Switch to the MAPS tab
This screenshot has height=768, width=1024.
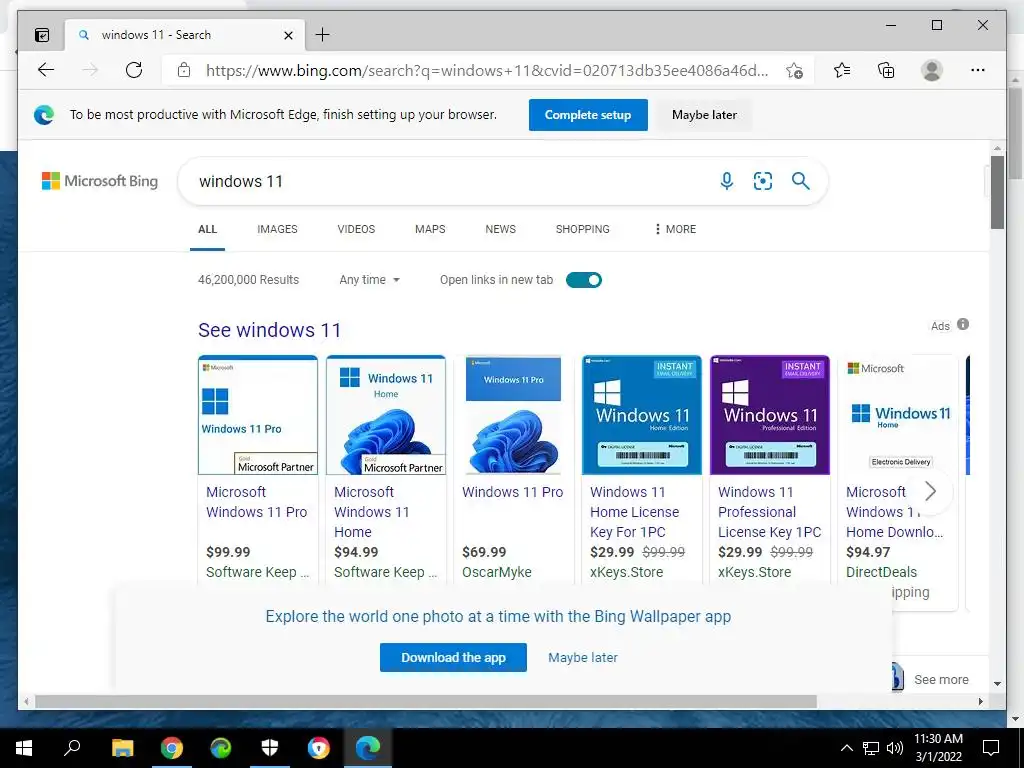430,229
